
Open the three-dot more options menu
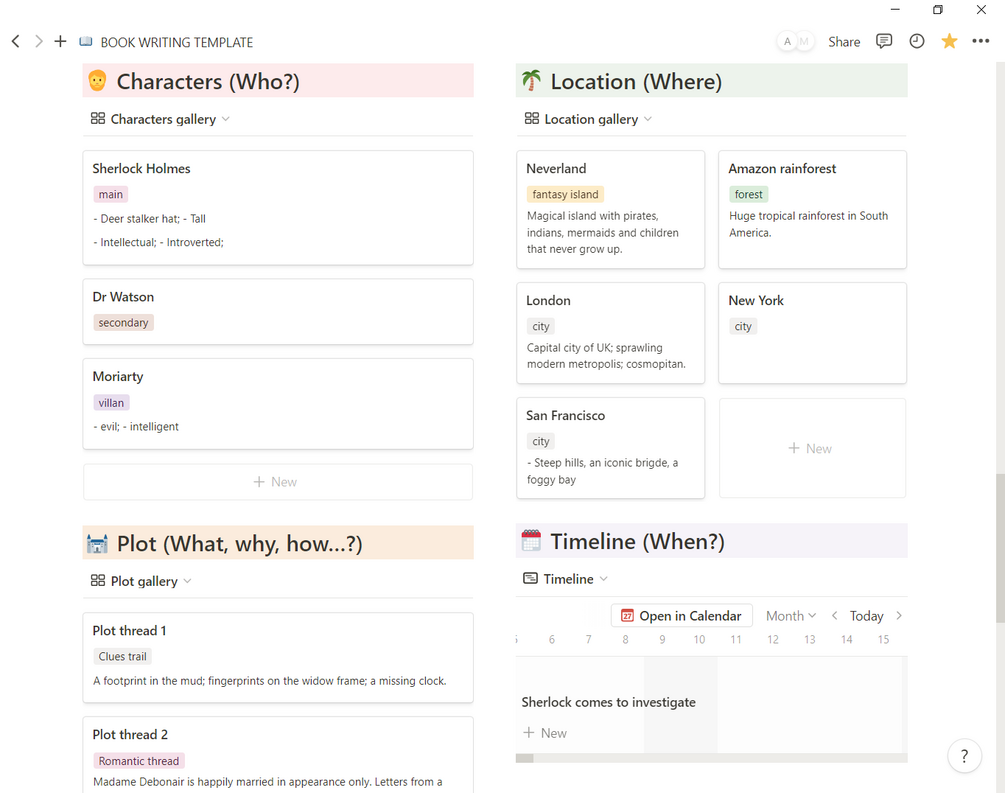[980, 41]
